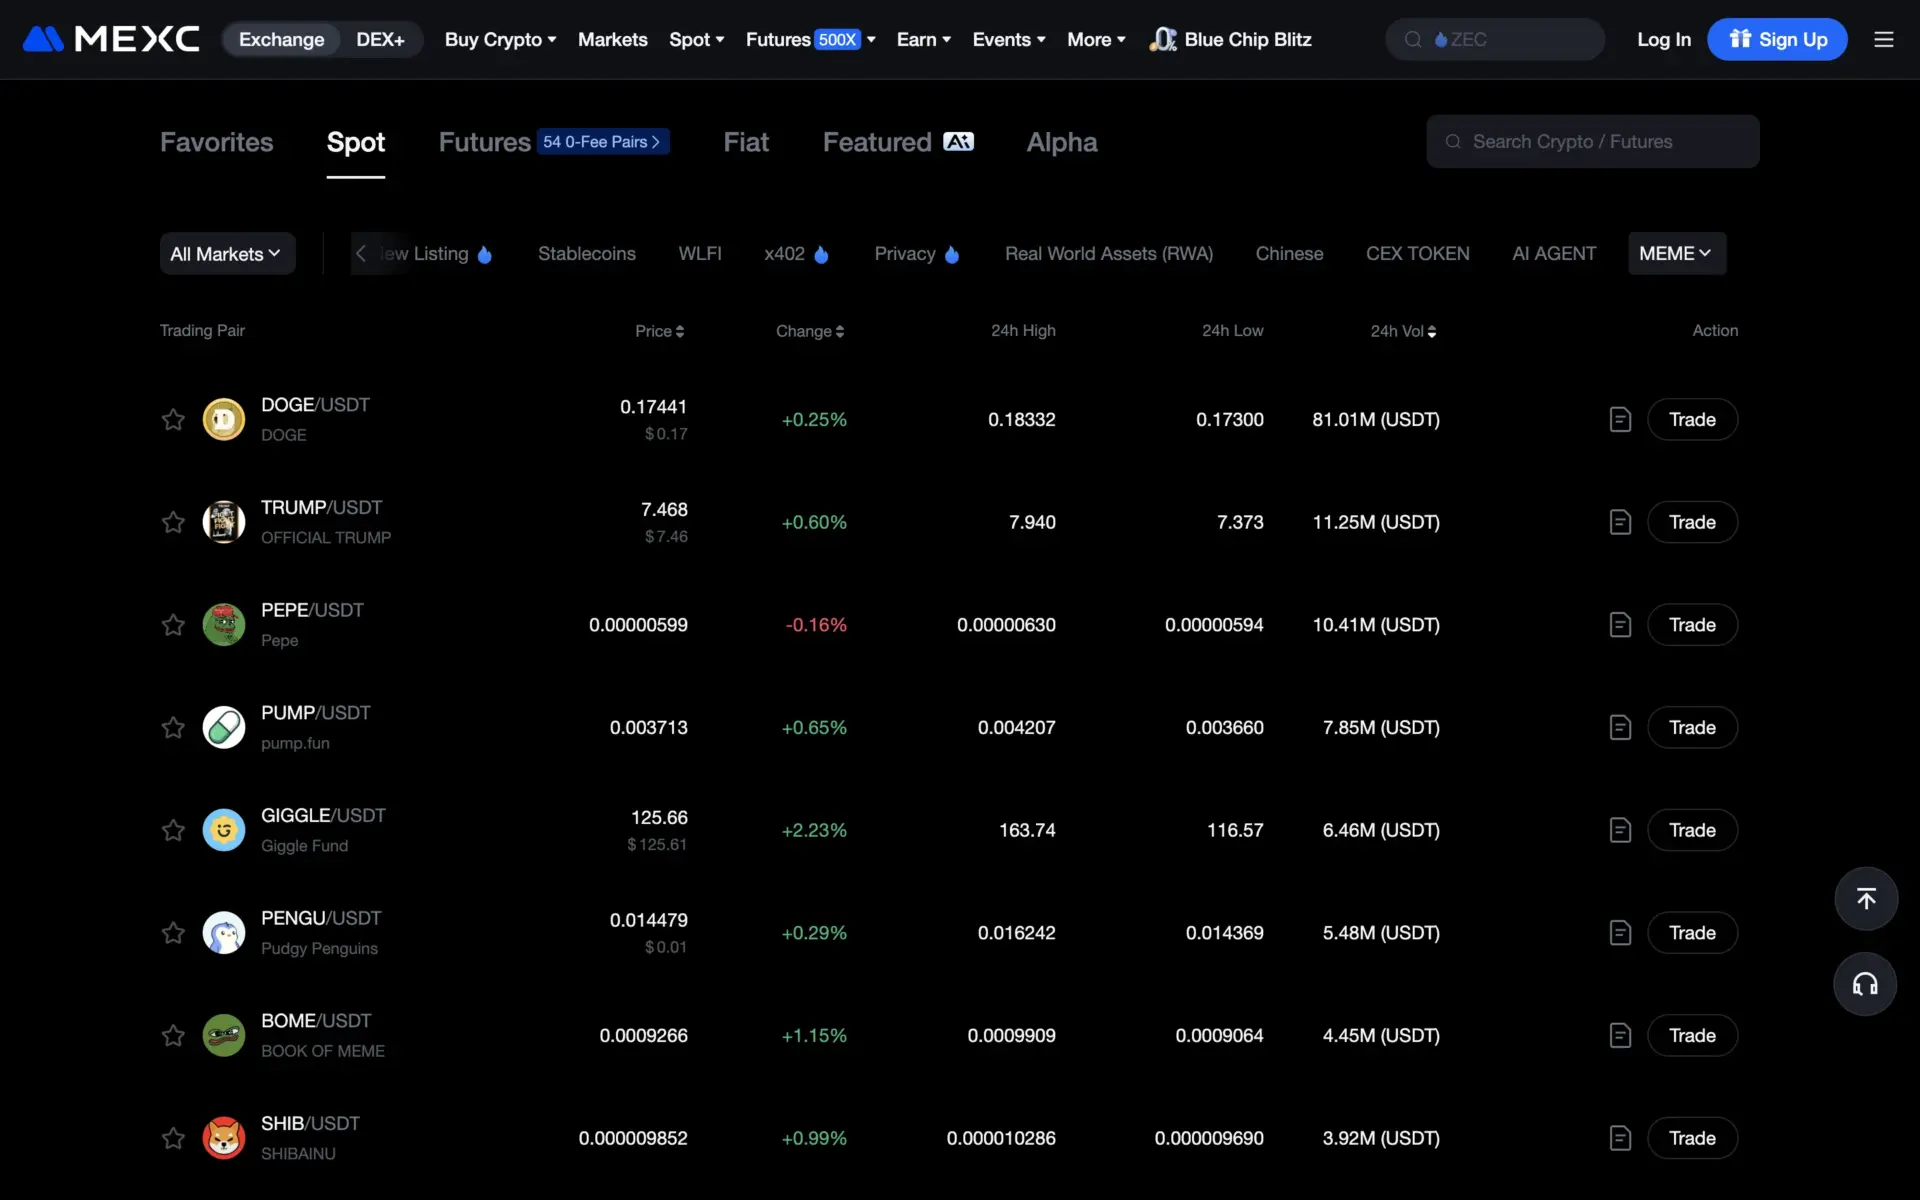1920x1200 pixels.
Task: Open the chart icon beside DOGE Trade button
Action: pyautogui.click(x=1620, y=420)
